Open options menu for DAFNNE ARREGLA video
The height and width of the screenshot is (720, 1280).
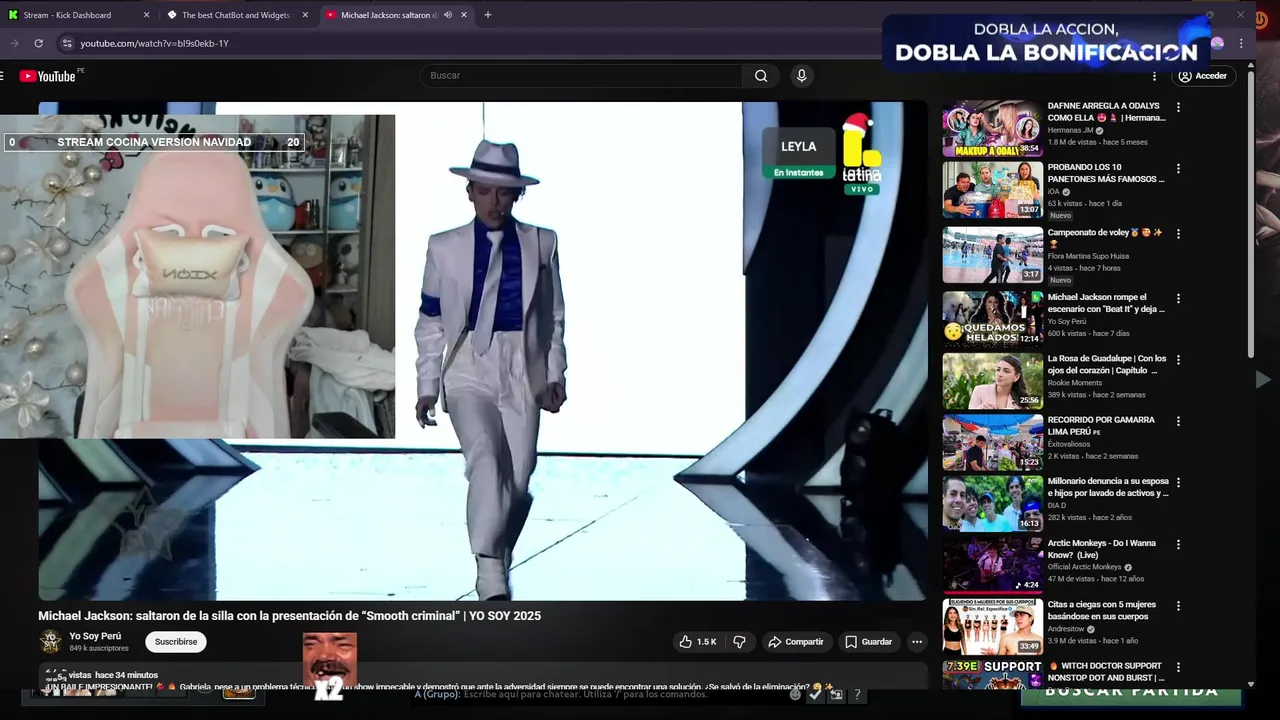1178,107
